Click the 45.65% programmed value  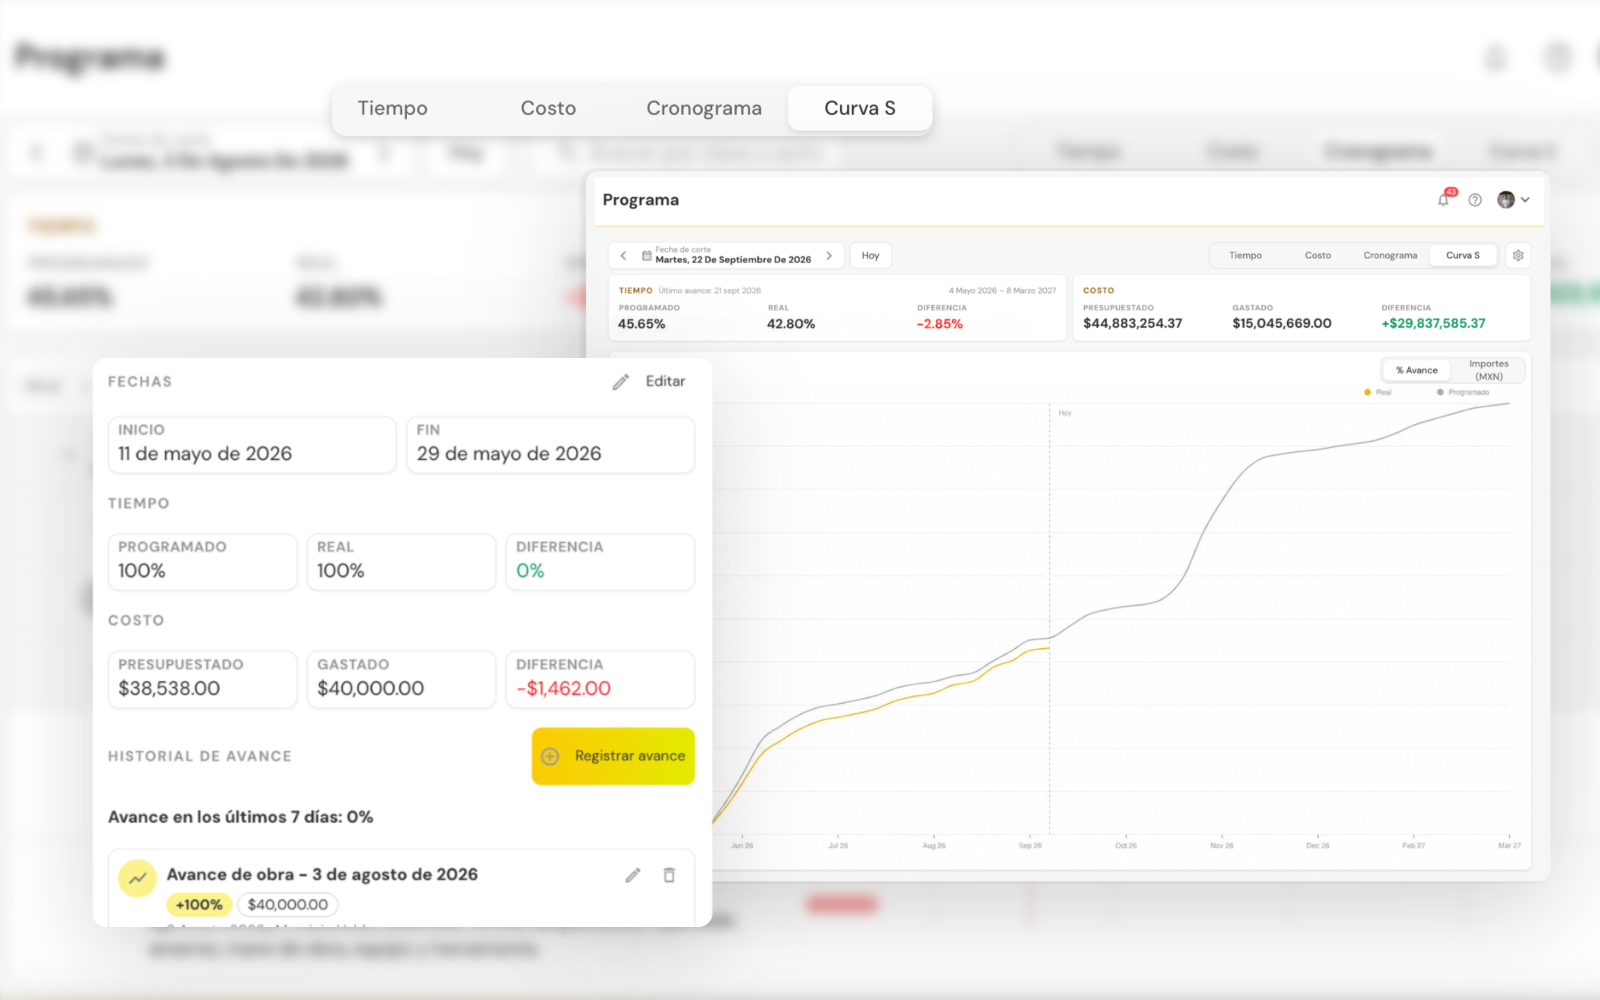642,324
